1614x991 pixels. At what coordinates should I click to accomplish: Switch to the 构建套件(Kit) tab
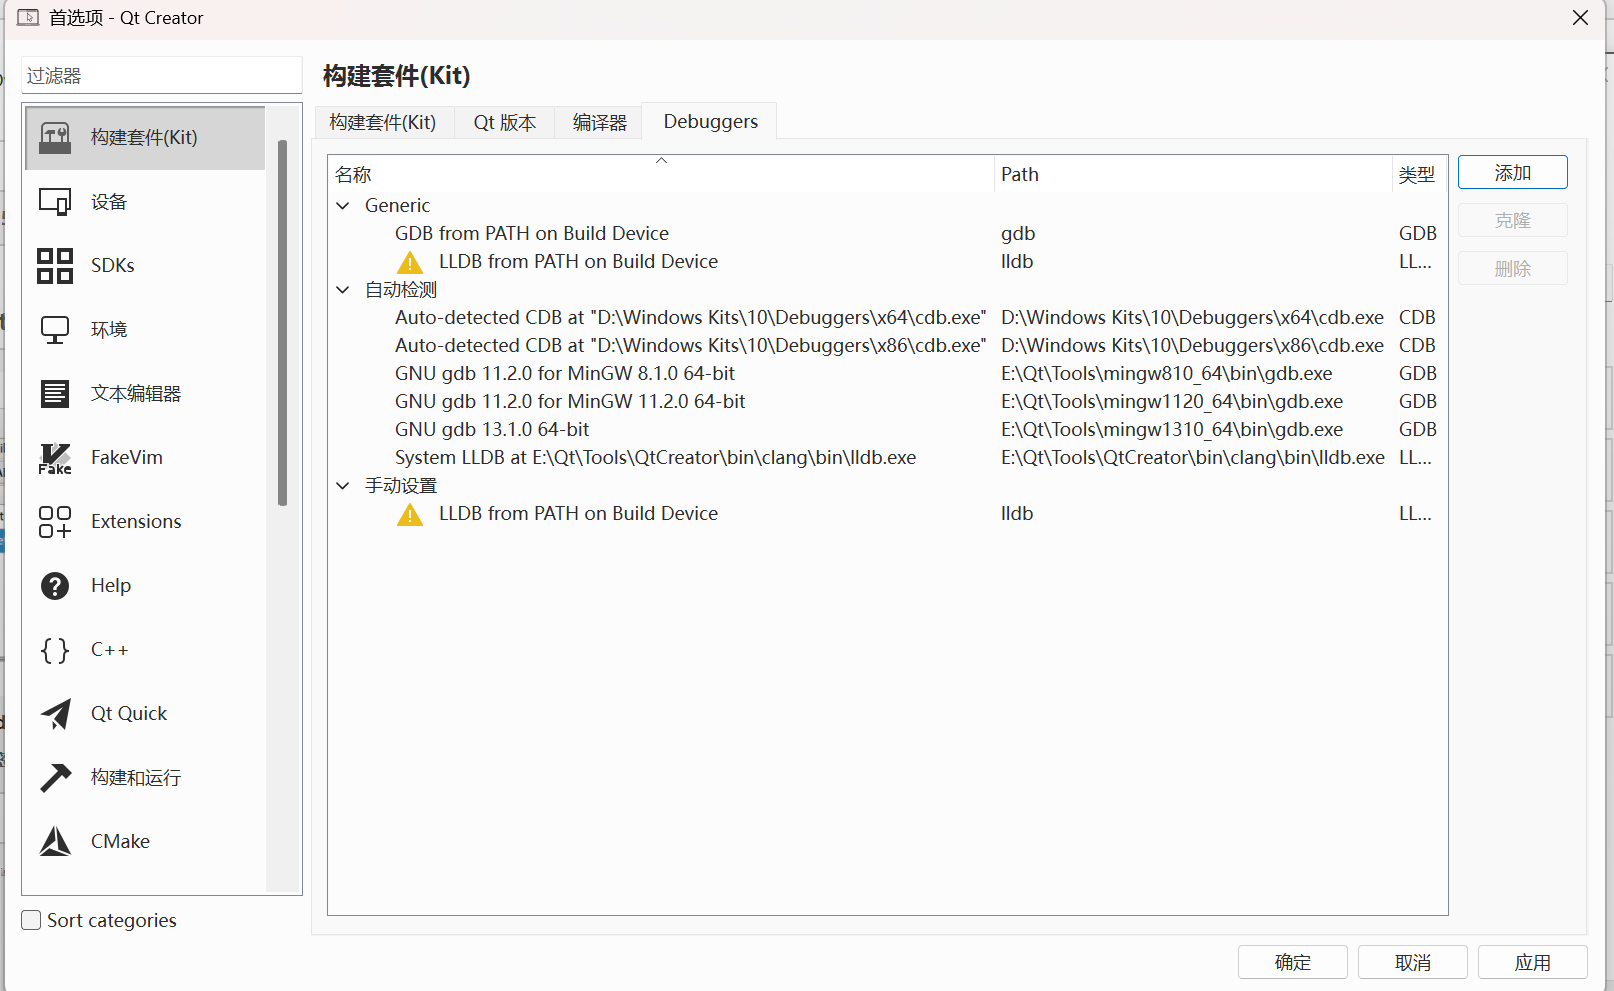point(383,122)
